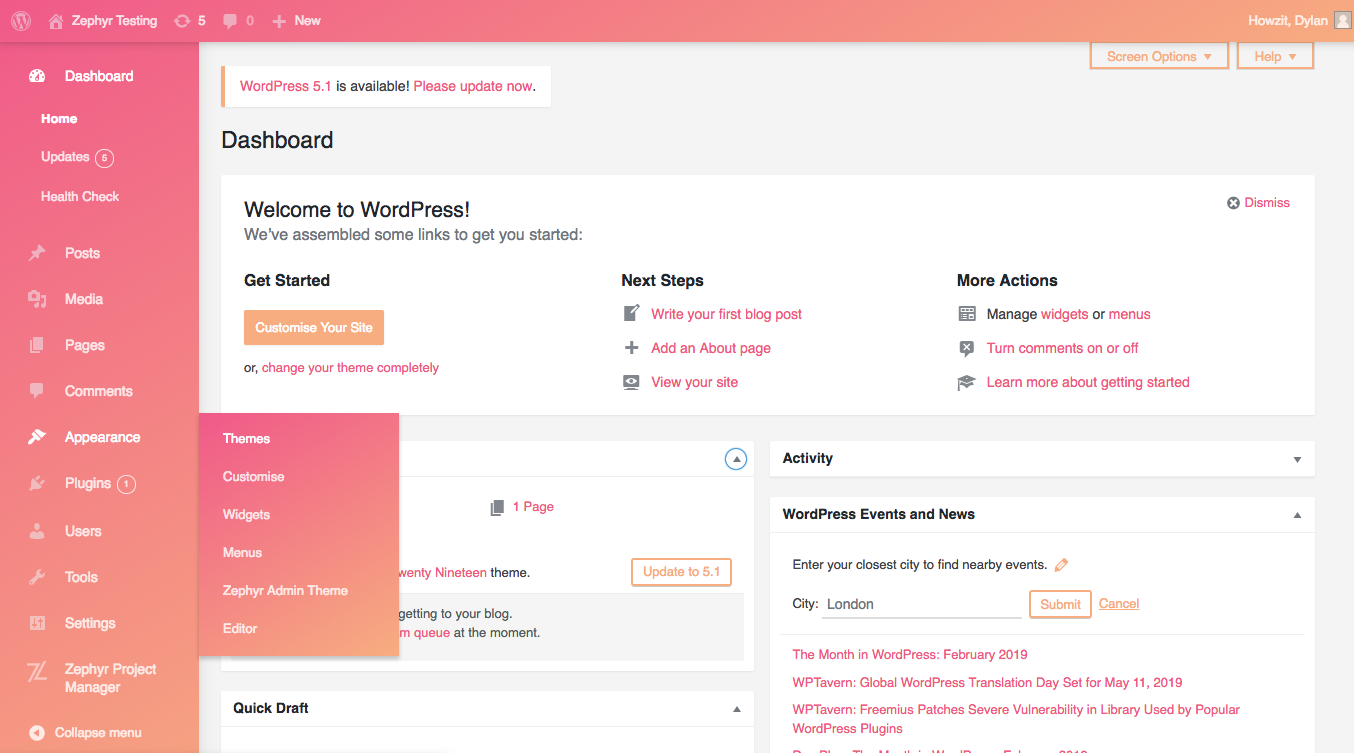This screenshot has width=1354, height=753.
Task: Click the pencil icon to edit closest city
Action: point(1060,564)
